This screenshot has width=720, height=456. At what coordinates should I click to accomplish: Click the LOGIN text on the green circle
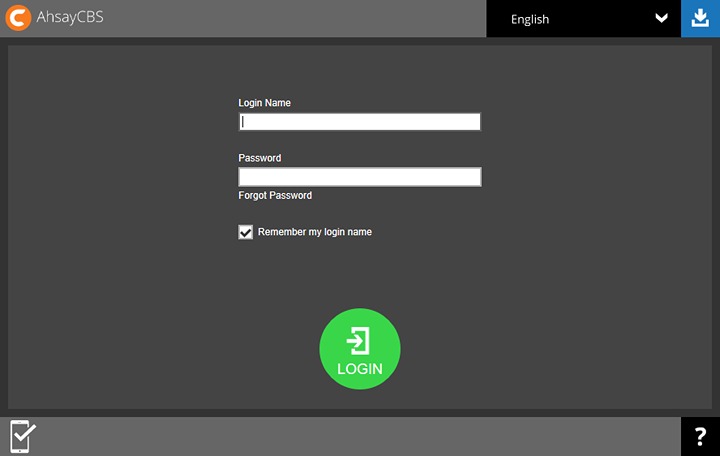[x=359, y=369]
